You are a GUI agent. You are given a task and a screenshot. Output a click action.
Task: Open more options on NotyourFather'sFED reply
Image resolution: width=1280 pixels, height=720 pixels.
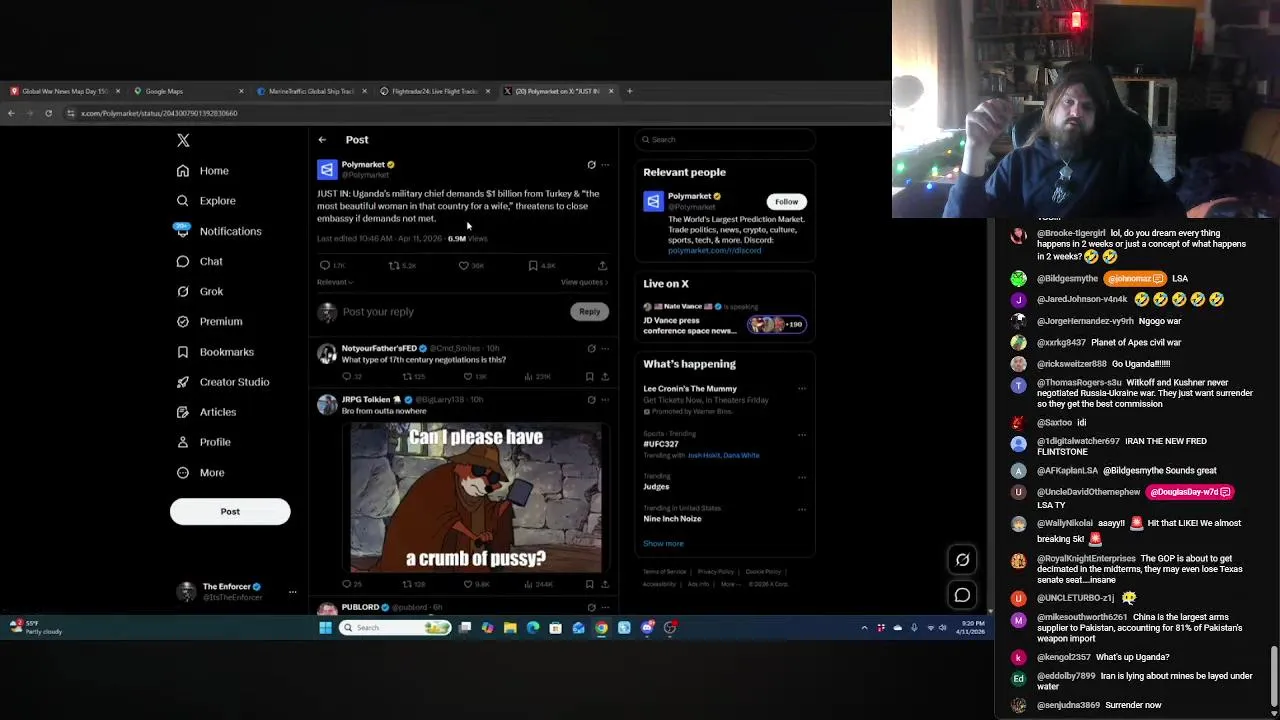604,349
